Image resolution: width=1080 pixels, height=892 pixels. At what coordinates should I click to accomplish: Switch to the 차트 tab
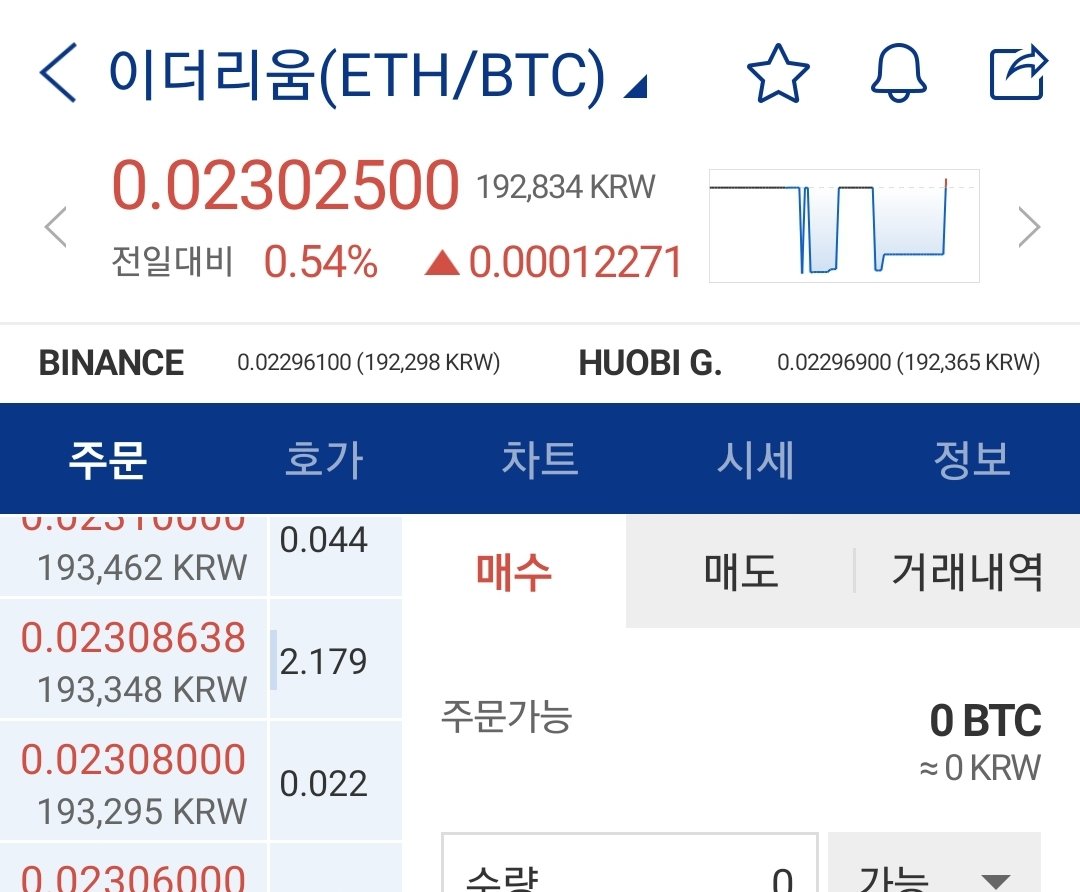tap(540, 460)
